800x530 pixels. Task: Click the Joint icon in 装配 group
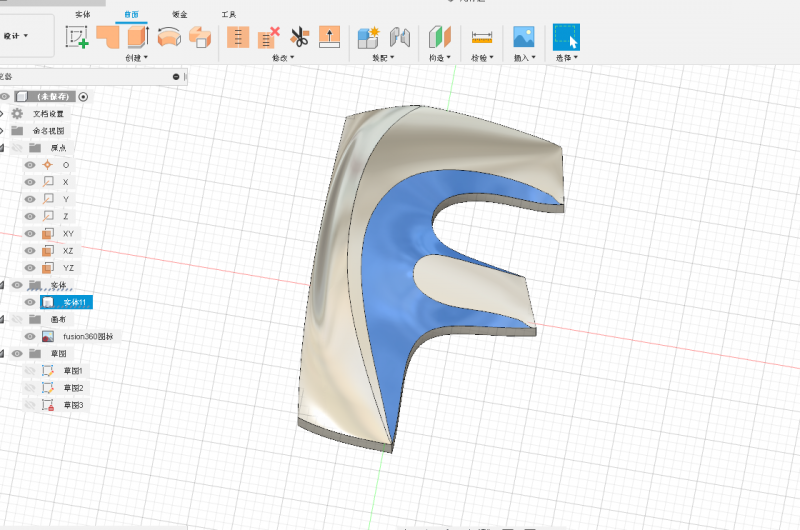399,37
